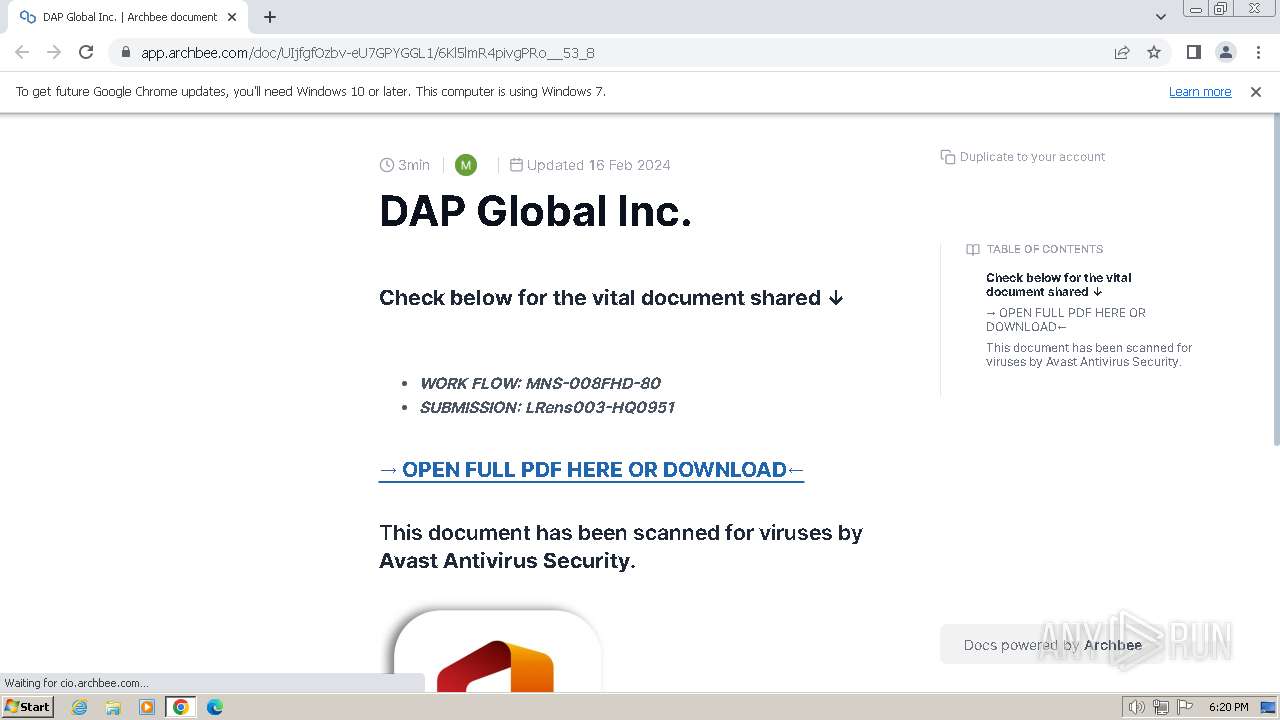
Task: Open the OPEN FULL PDF HERE OR DOWNLOAD link
Action: tap(591, 469)
